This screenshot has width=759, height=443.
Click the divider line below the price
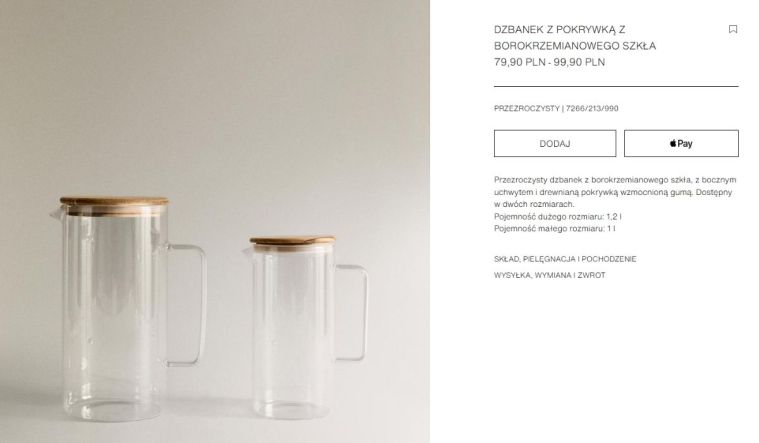(x=616, y=86)
